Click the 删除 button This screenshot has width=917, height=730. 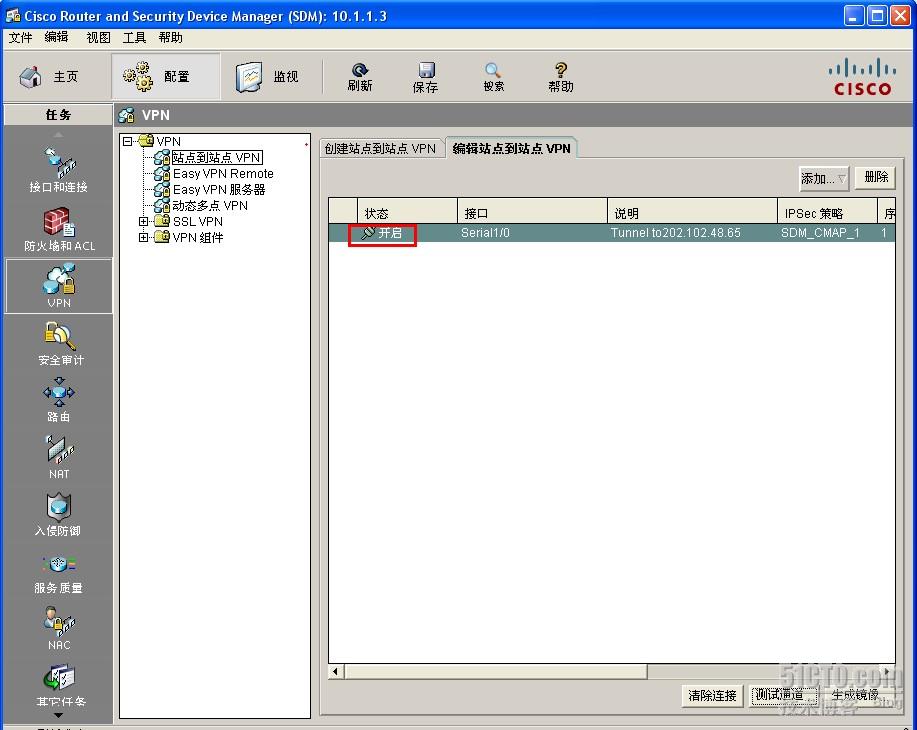[875, 177]
